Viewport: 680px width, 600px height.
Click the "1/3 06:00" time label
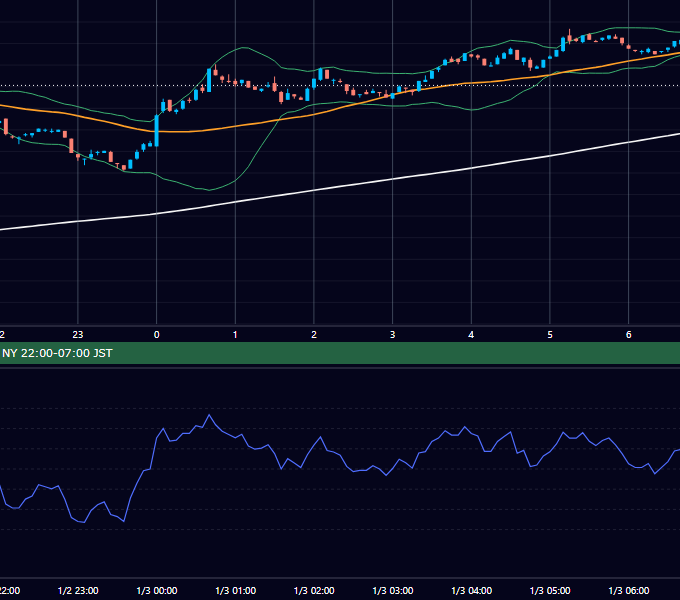629,590
